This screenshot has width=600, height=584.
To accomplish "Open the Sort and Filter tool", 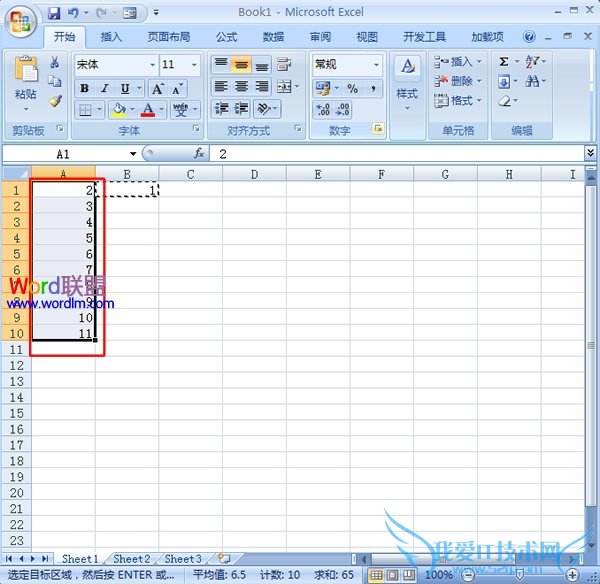I will coord(532,62).
